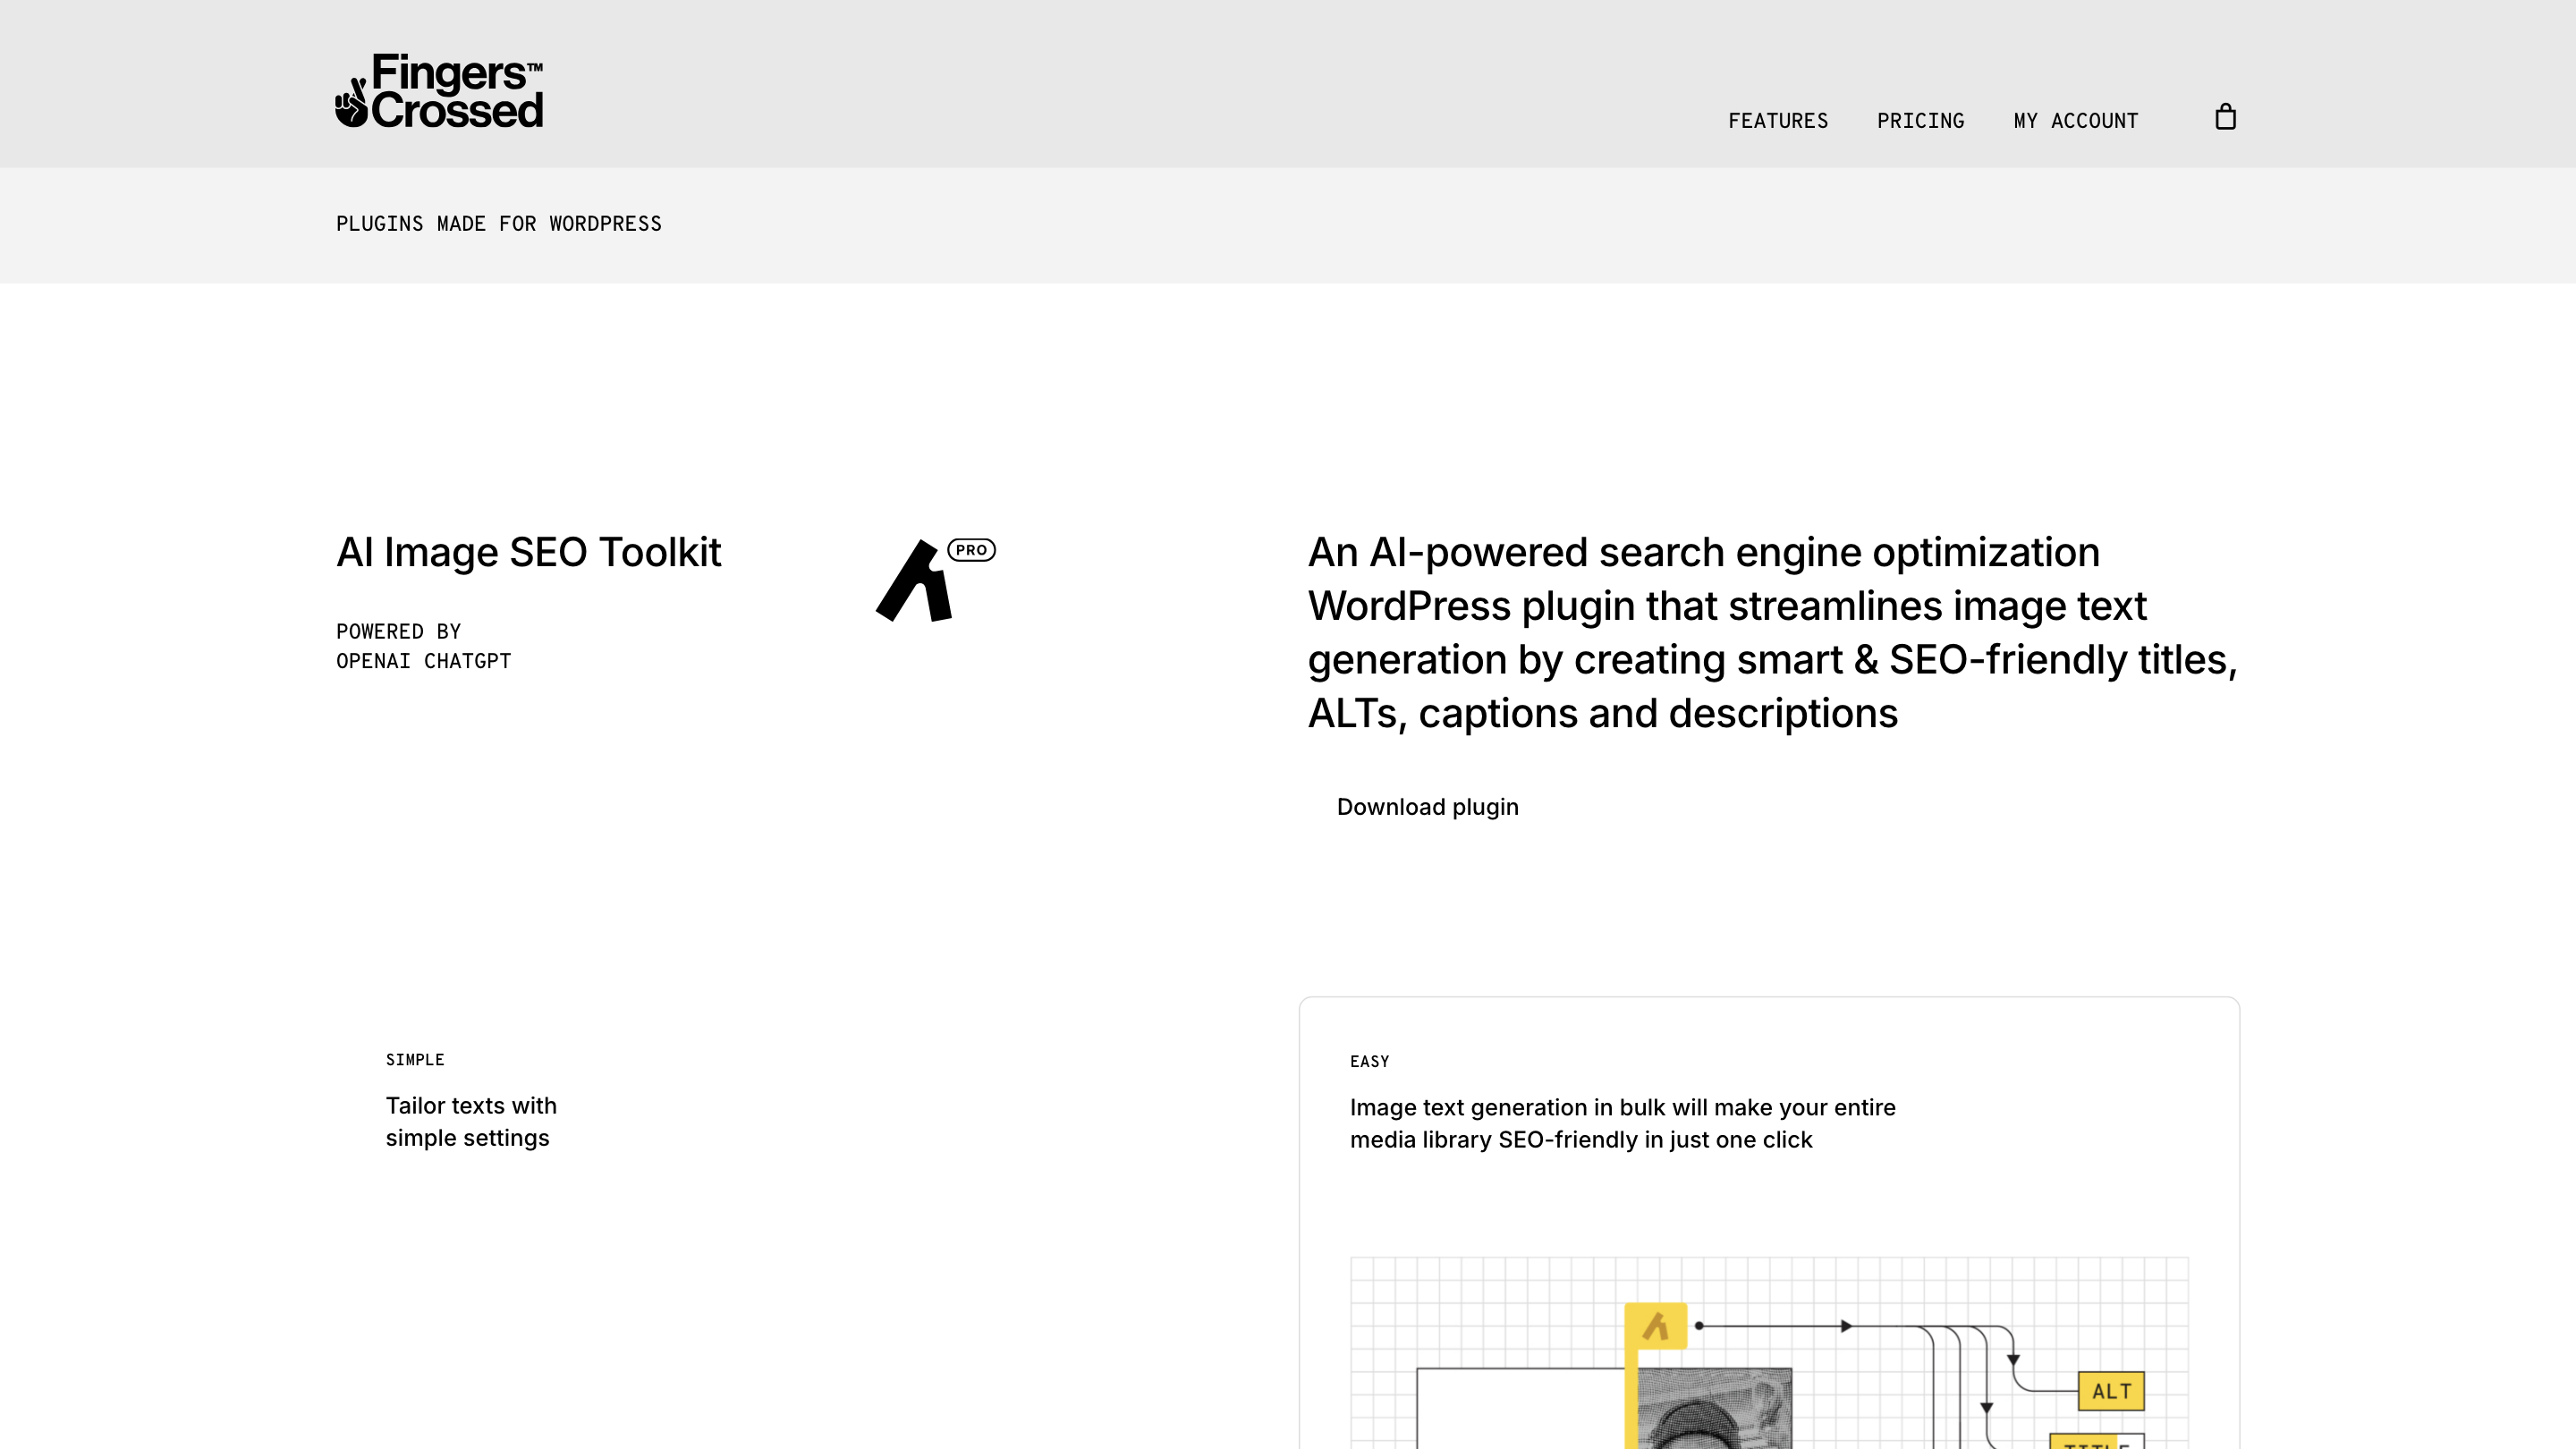Open the shopping bag cart icon
Viewport: 2576px width, 1449px height.
(2227, 118)
